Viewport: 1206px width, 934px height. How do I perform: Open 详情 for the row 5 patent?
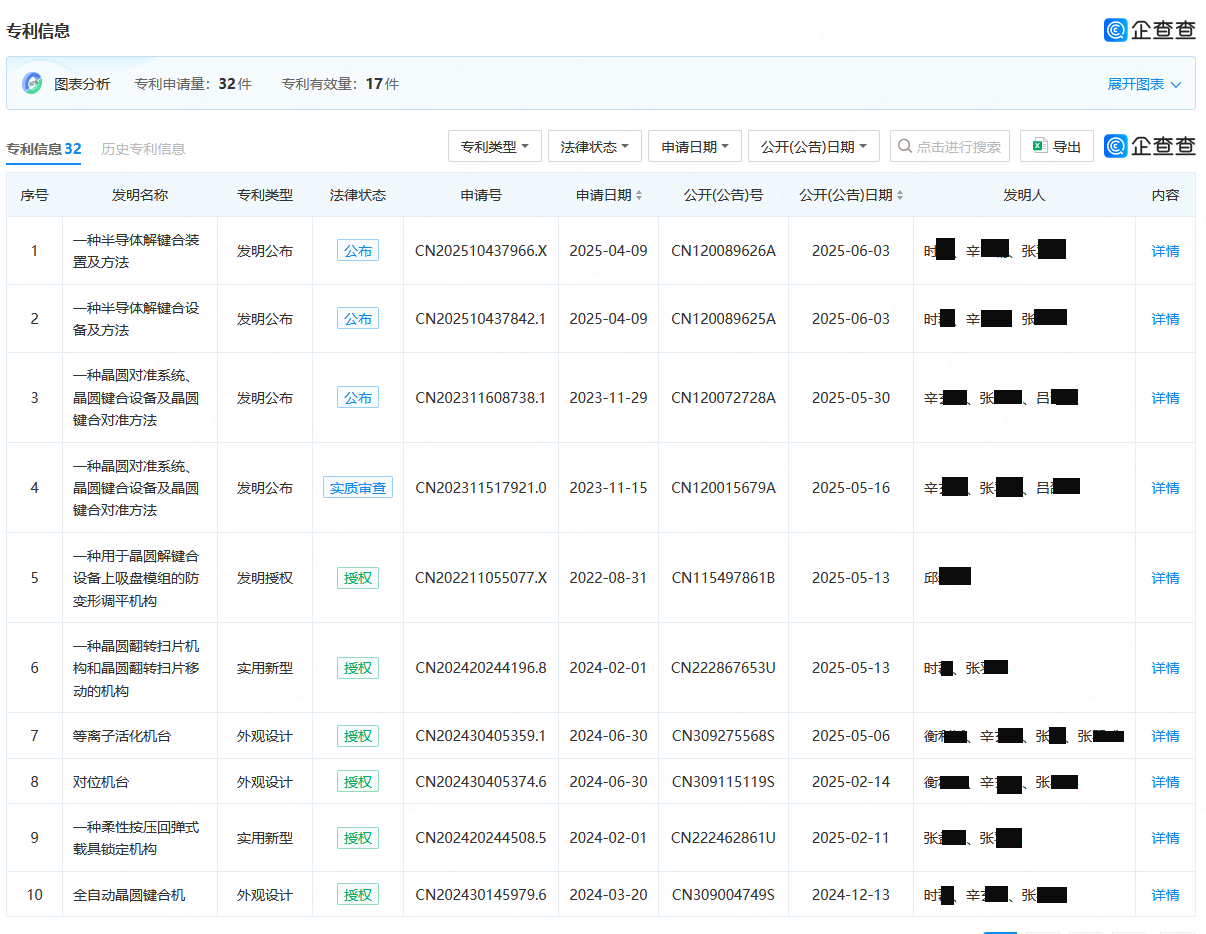[x=1165, y=578]
